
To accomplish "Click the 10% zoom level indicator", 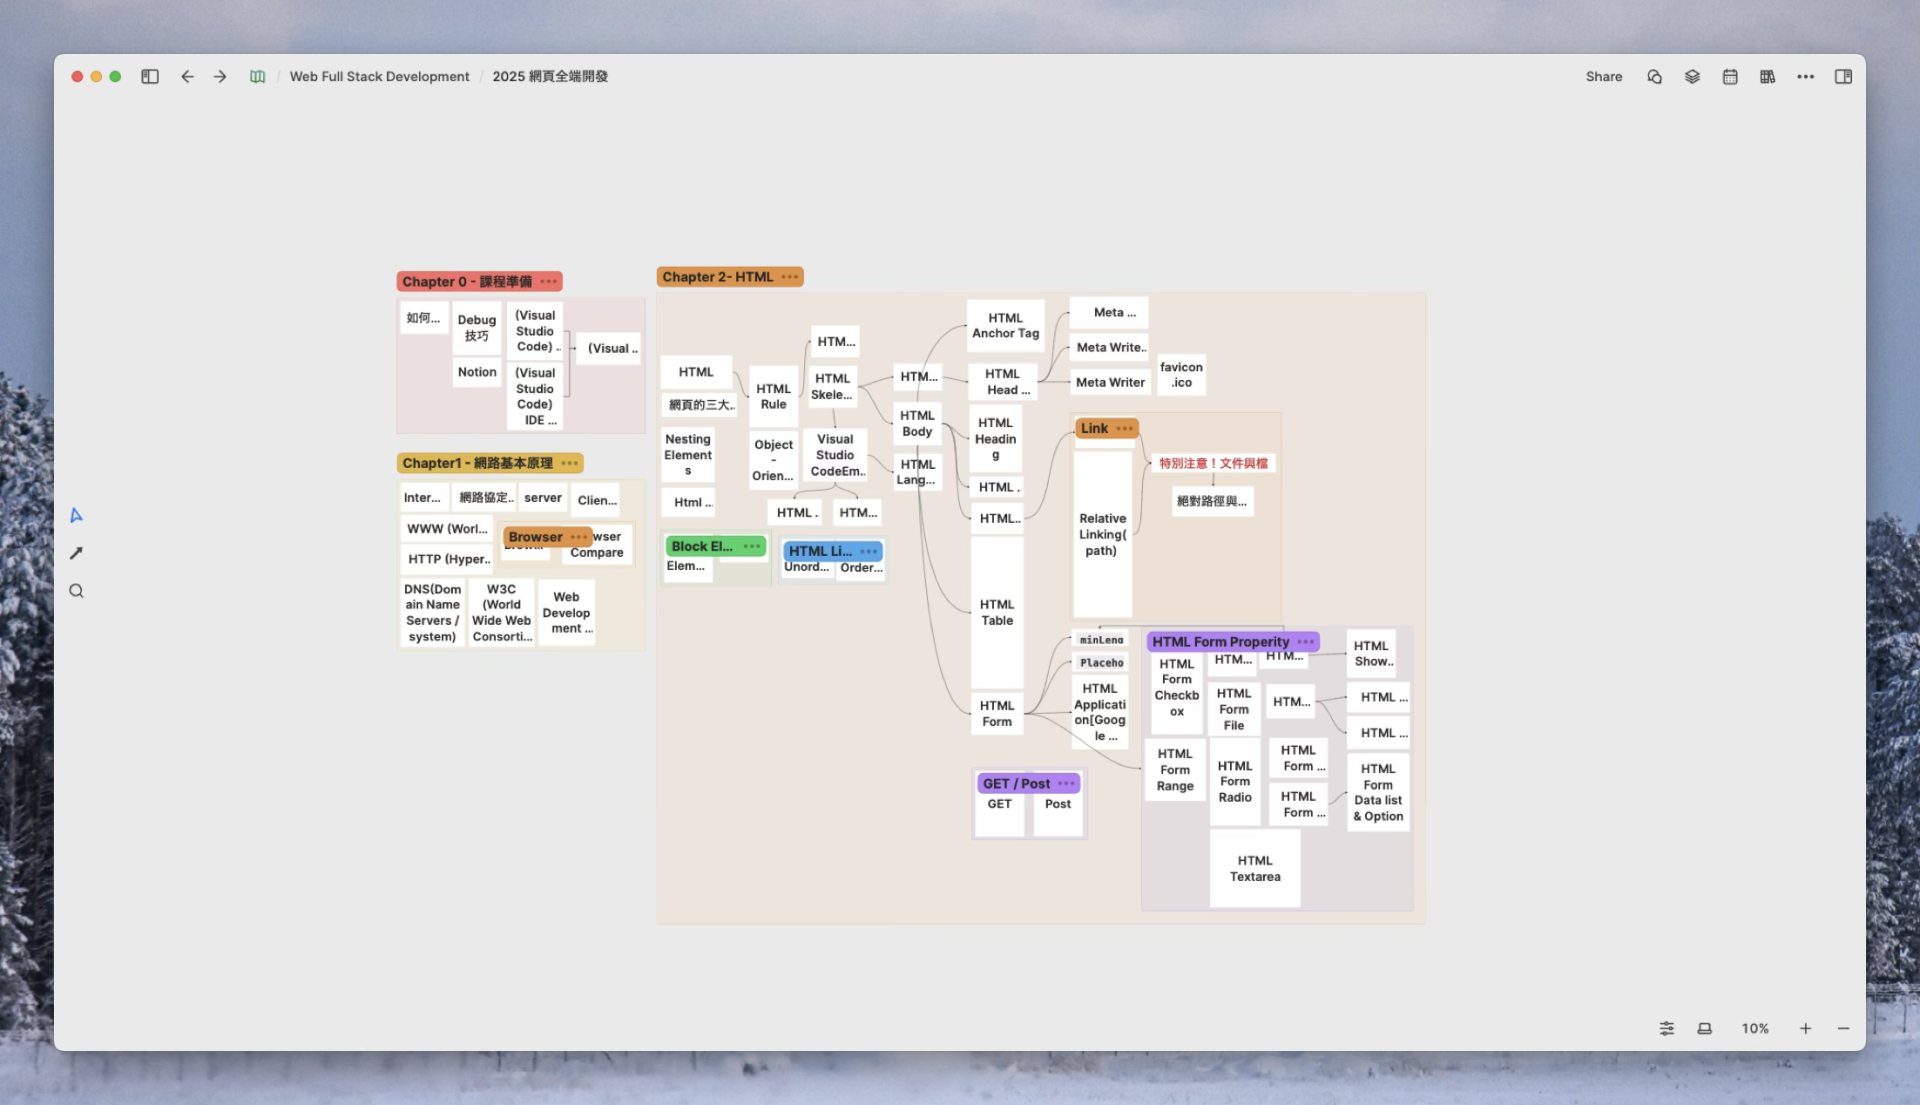I will point(1755,1028).
